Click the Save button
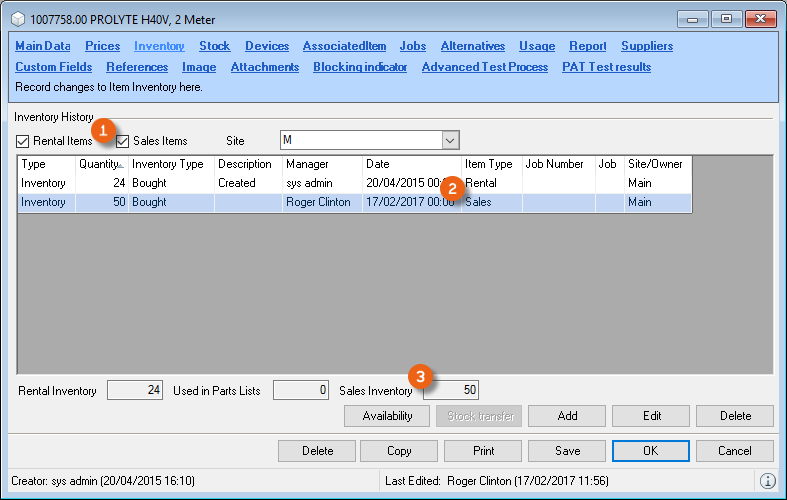The height and width of the screenshot is (500, 787). (x=567, y=451)
